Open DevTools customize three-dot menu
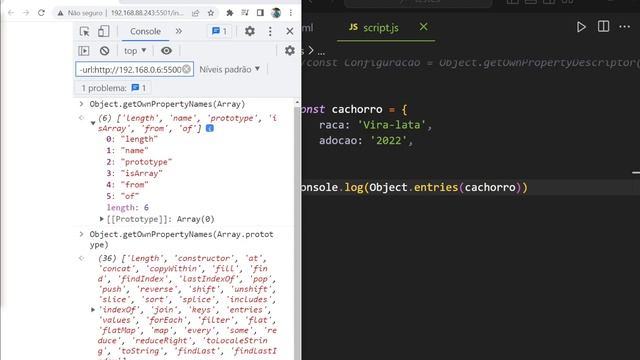This screenshot has height=360, width=640. click(x=270, y=31)
